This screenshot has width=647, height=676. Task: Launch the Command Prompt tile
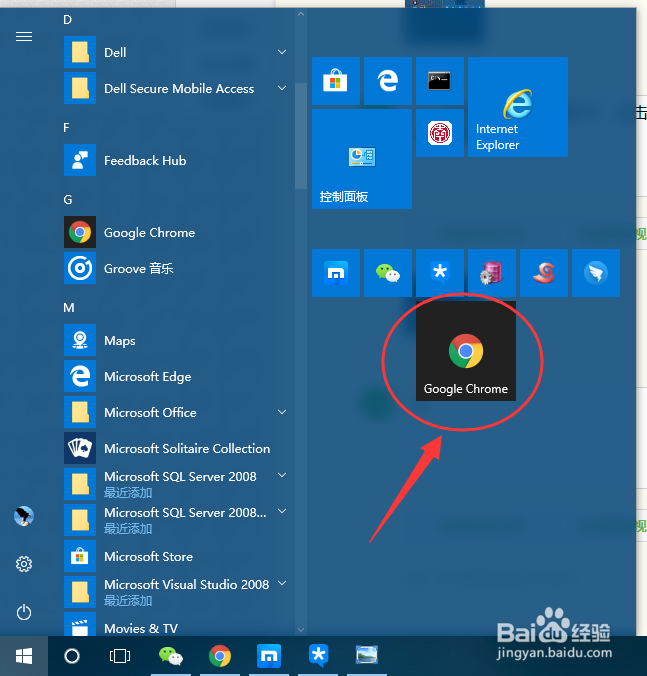[x=440, y=81]
